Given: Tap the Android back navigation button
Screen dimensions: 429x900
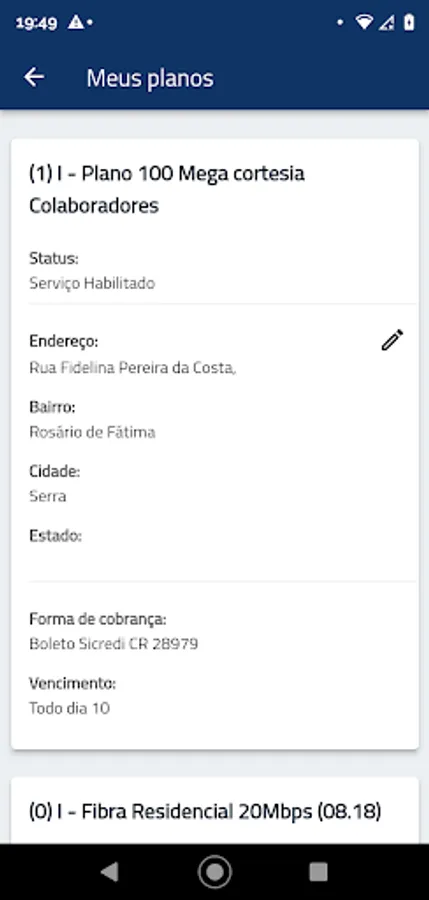Looking at the screenshot, I should point(109,872).
